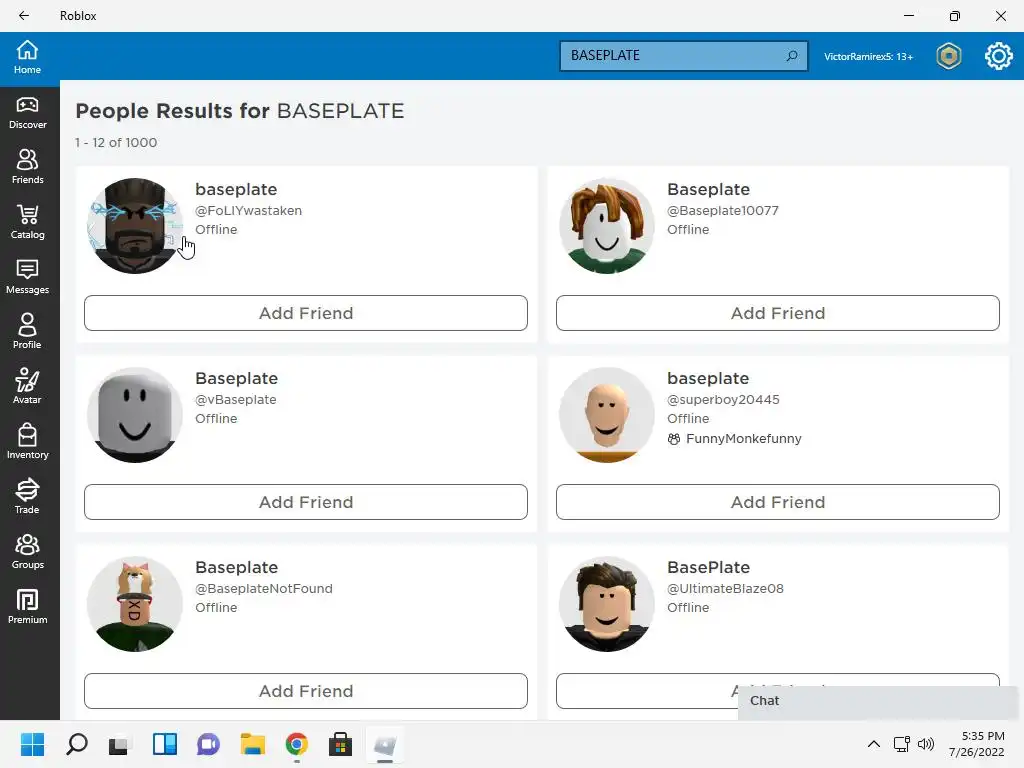Open the @superboy20445 username link
The height and width of the screenshot is (768, 1024).
[723, 399]
